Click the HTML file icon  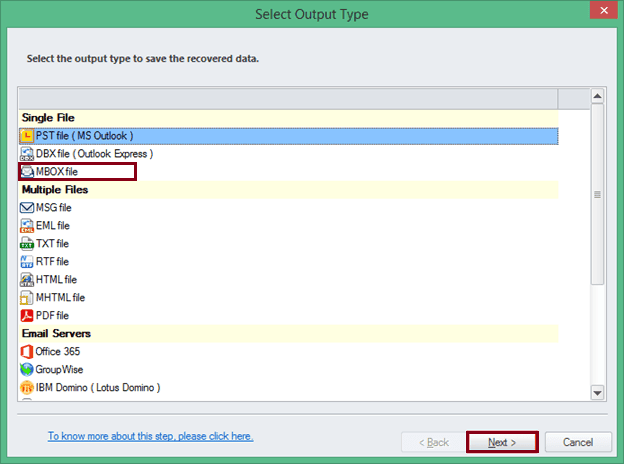pos(27,280)
